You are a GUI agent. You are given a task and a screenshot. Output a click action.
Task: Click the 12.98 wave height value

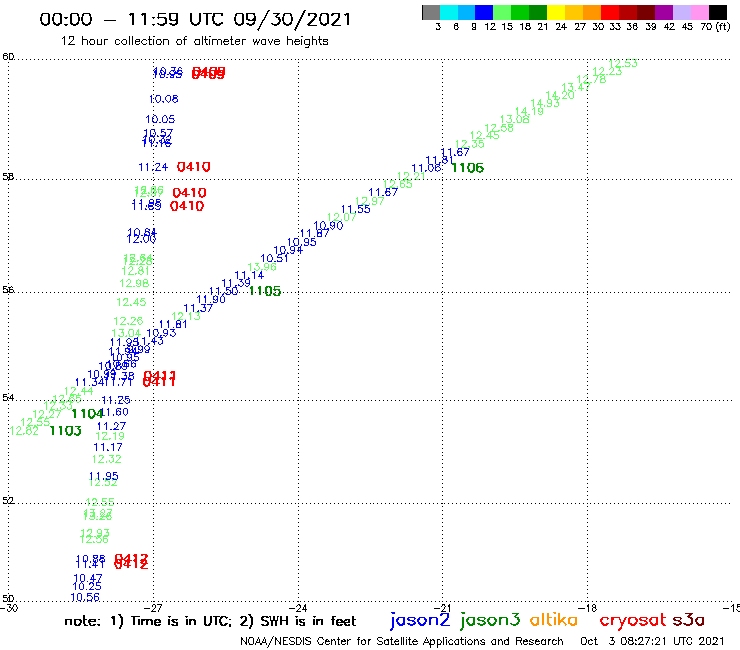point(134,283)
